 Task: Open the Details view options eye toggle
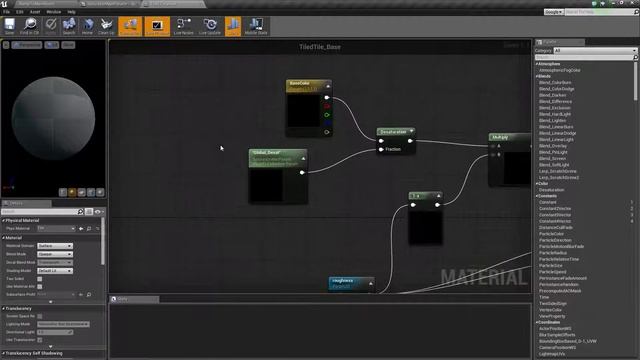tap(99, 211)
